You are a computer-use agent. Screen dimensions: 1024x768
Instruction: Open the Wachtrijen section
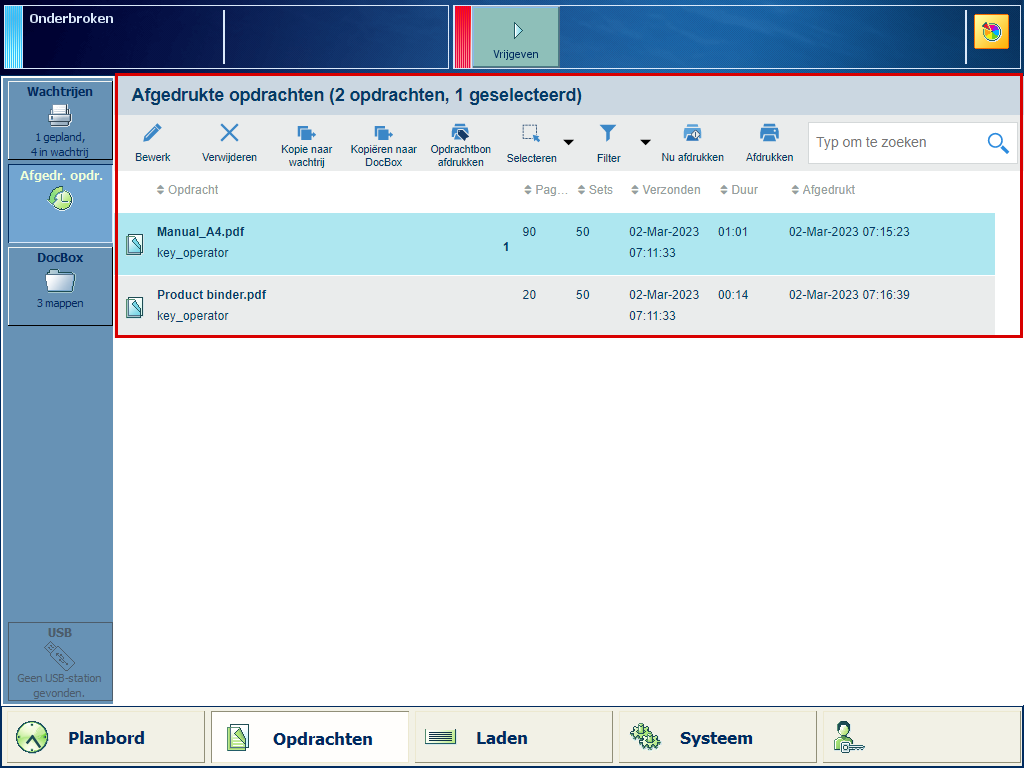60,121
